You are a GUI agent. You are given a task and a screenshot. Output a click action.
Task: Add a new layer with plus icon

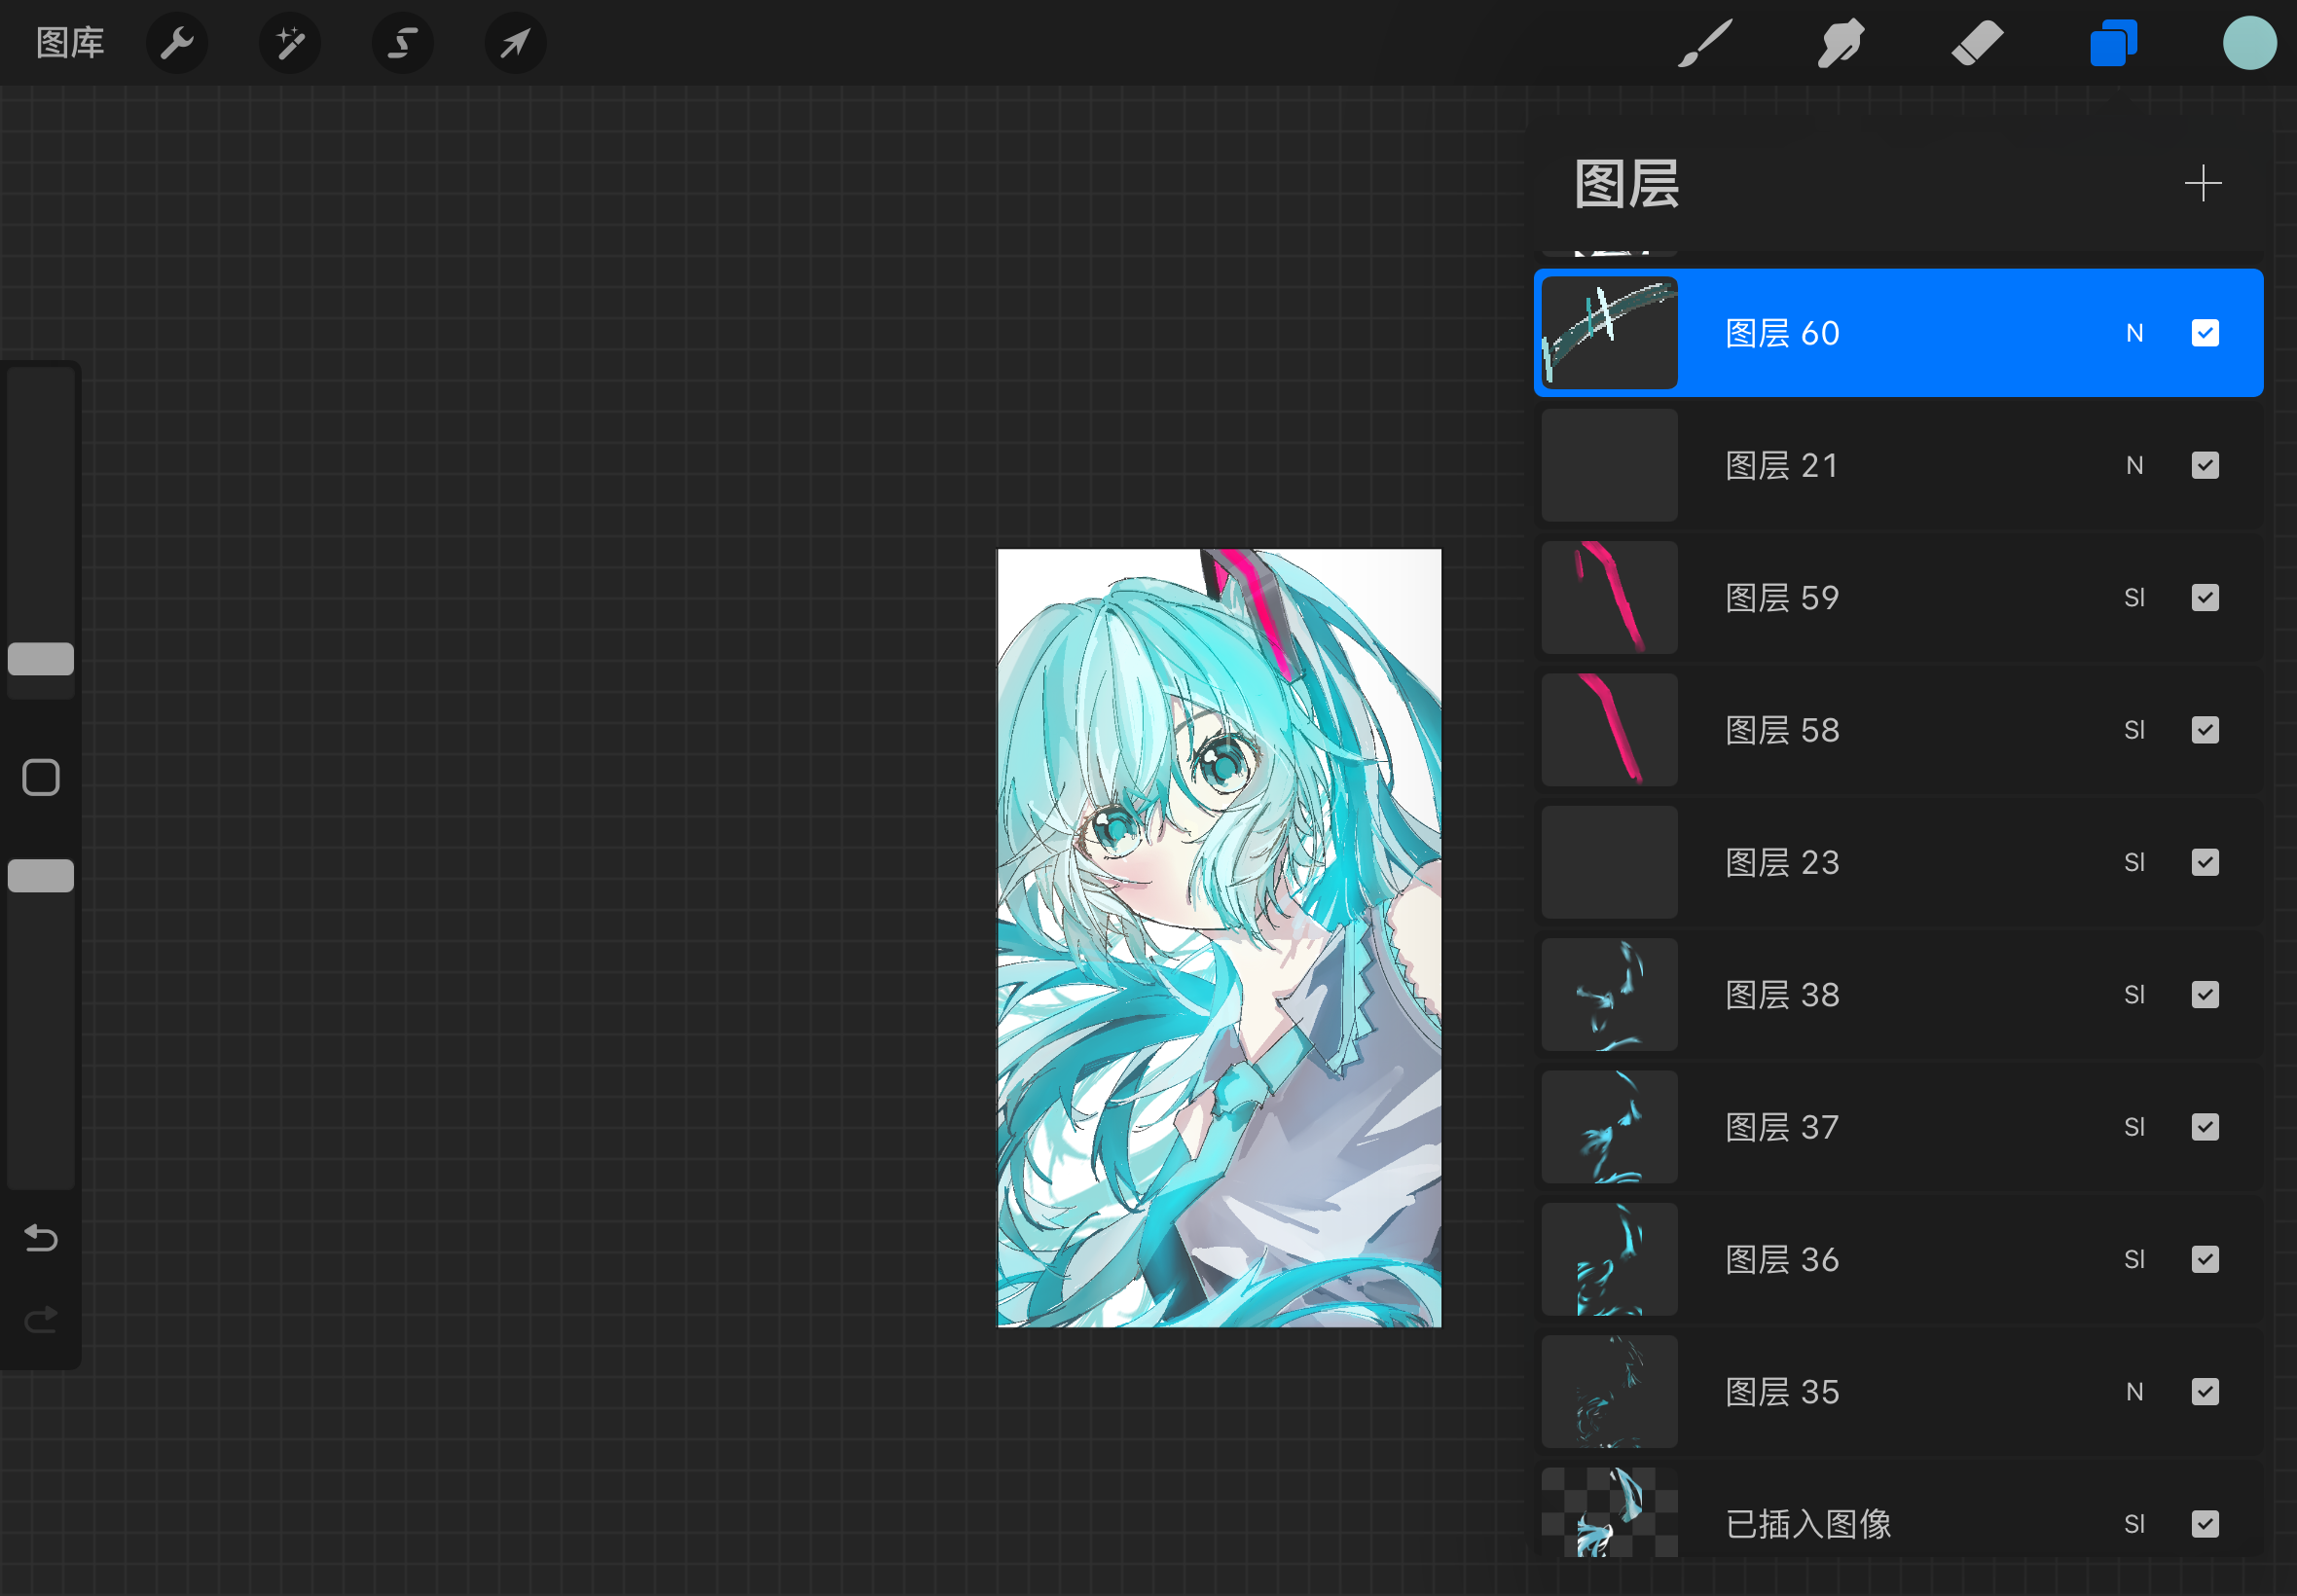pos(2202,184)
